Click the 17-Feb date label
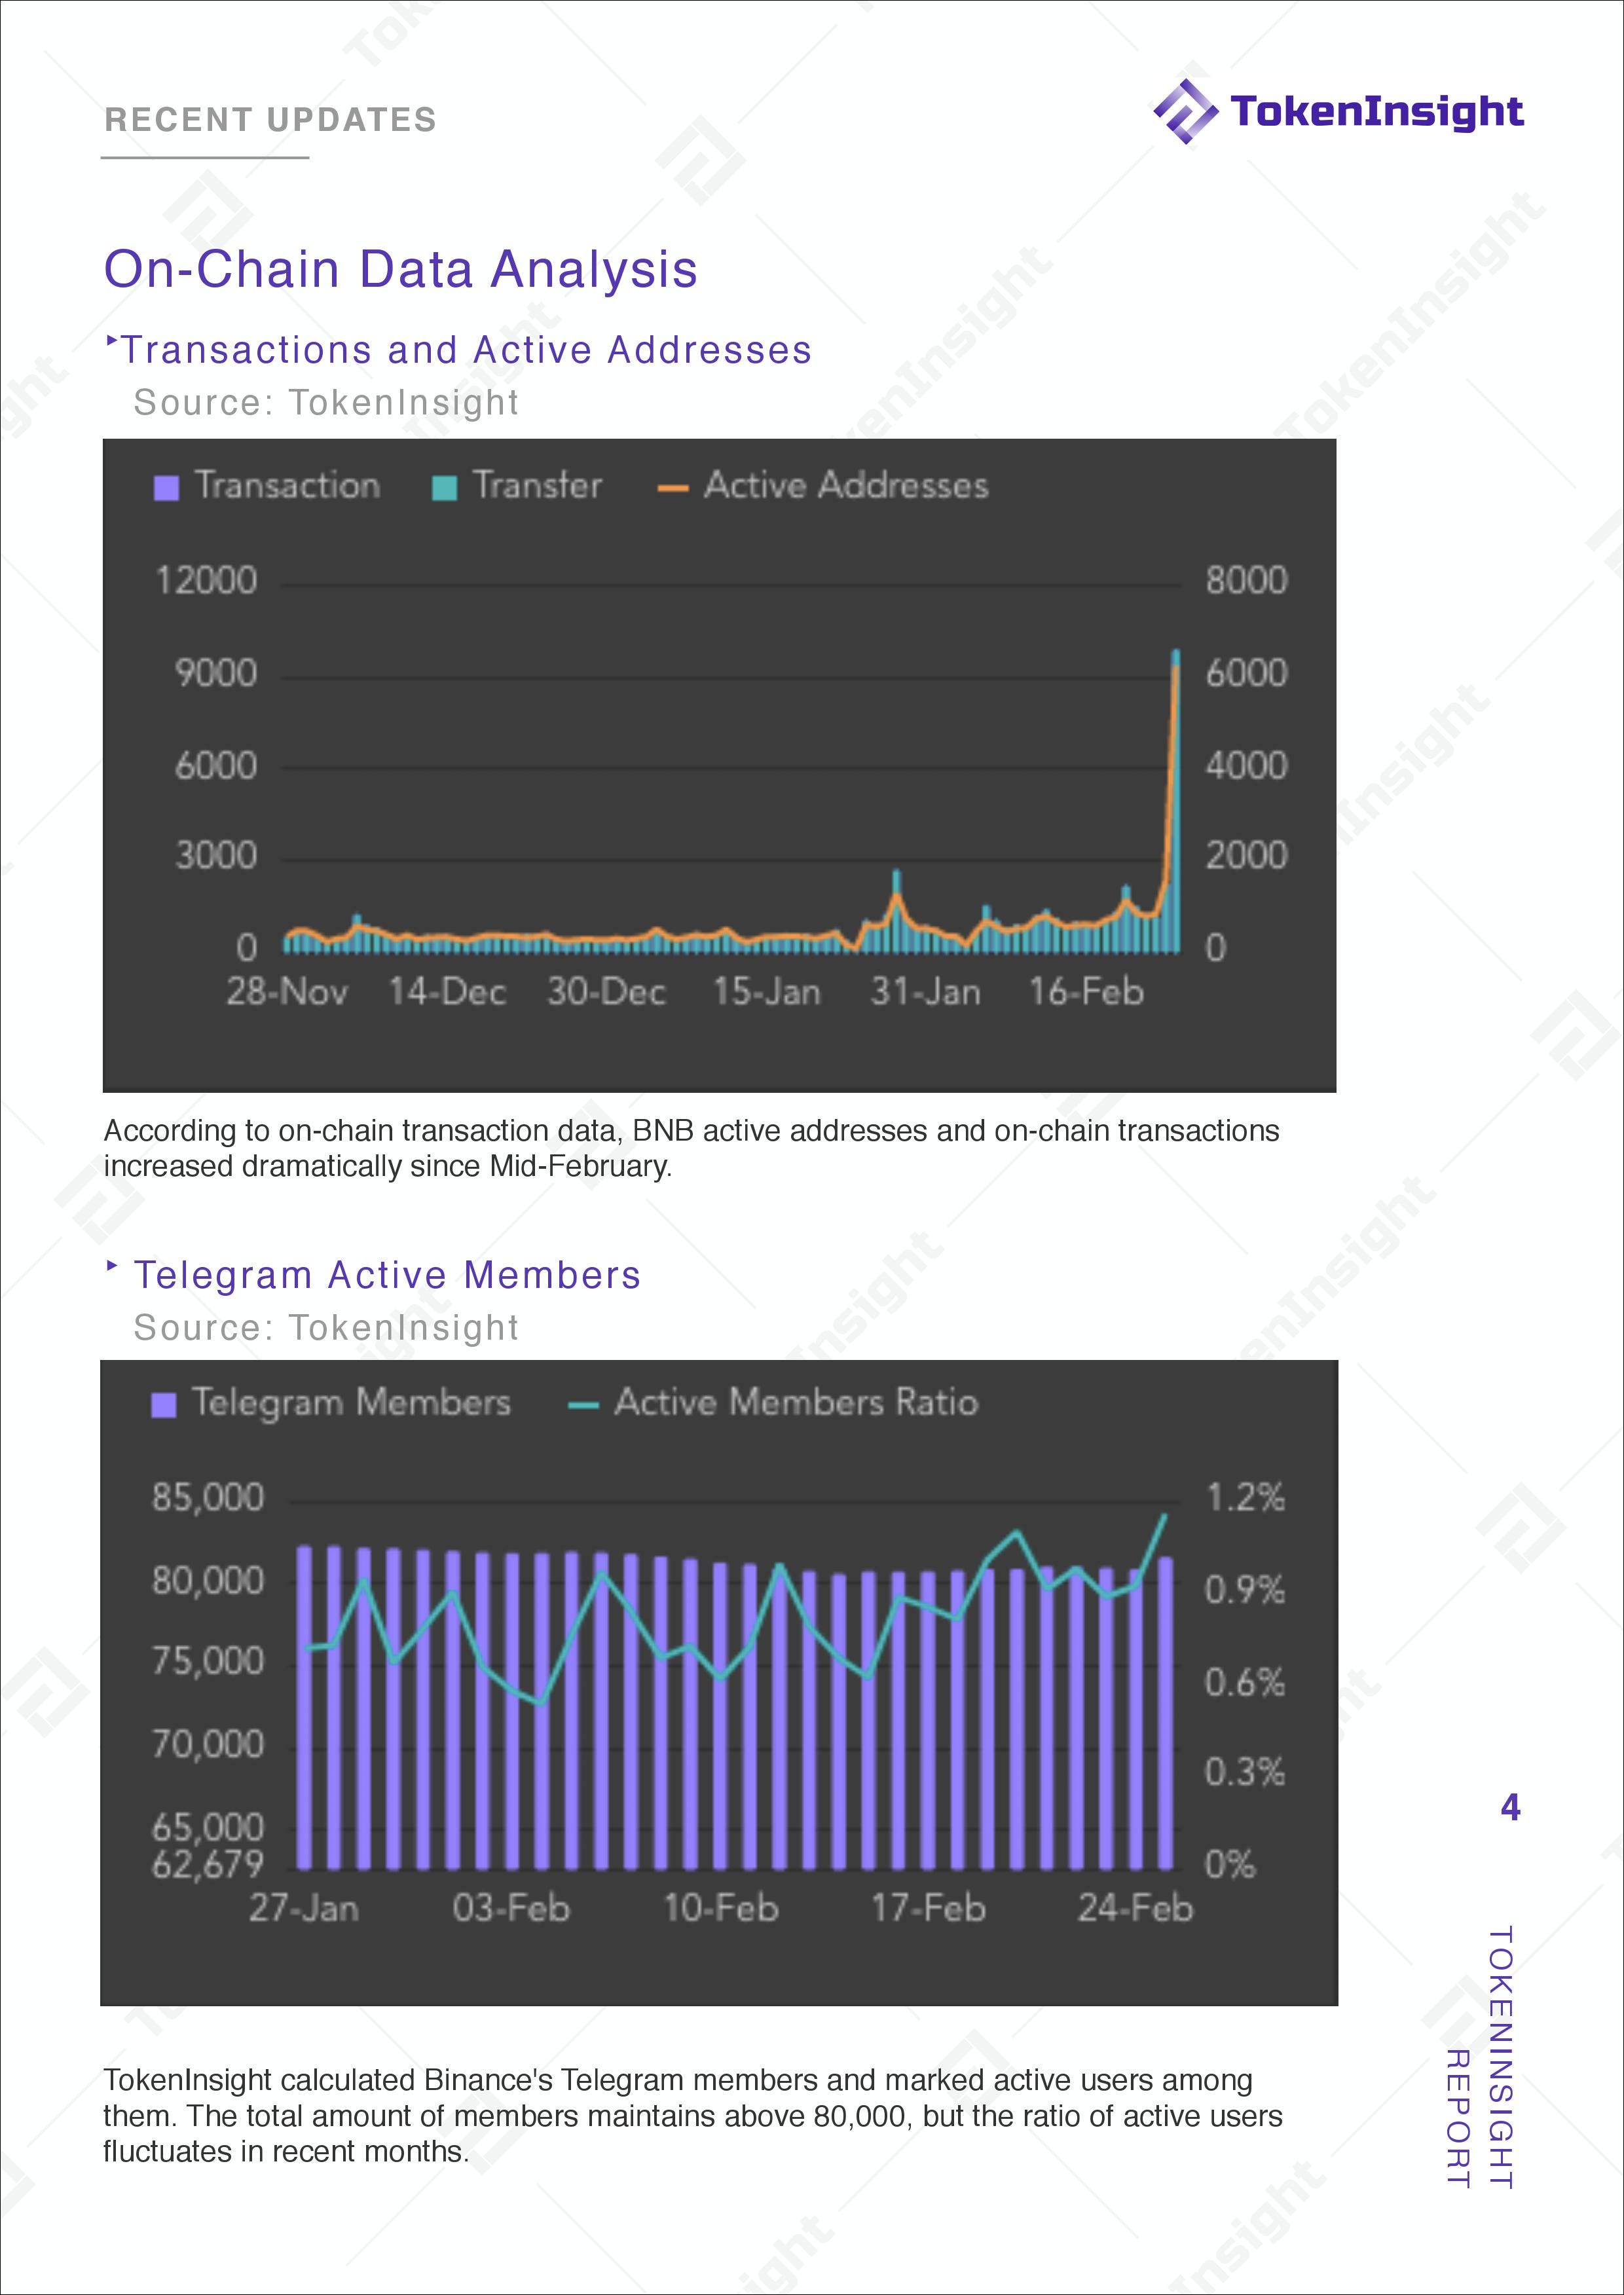1624x2295 pixels. (928, 1908)
